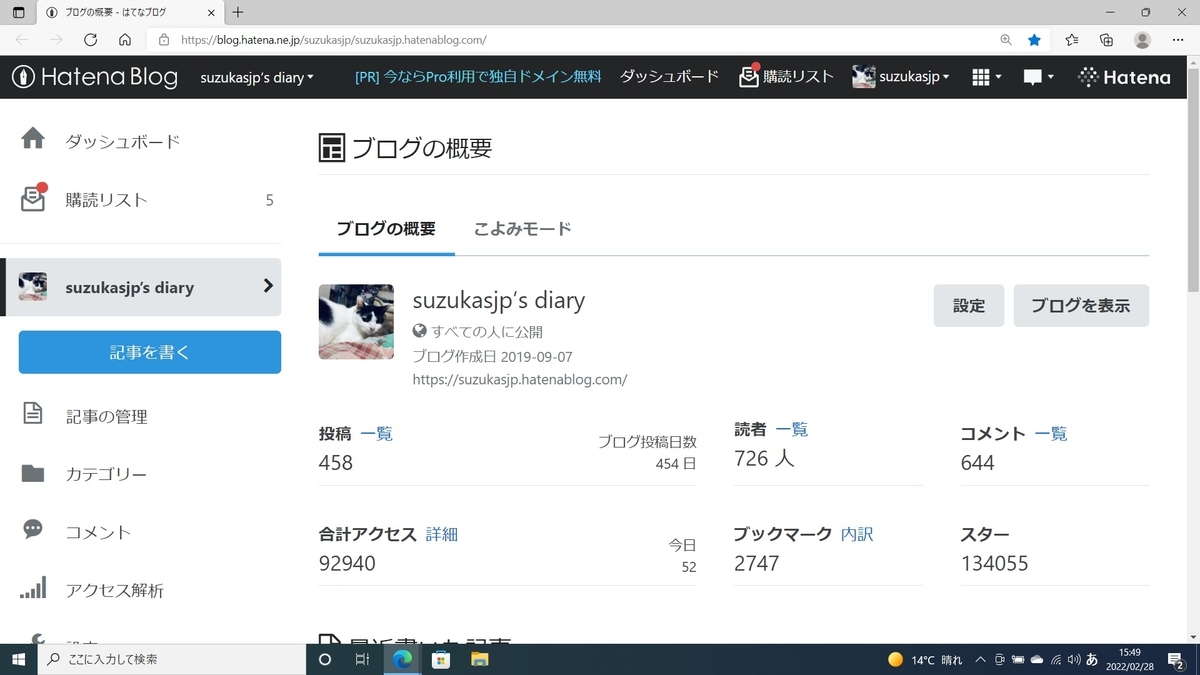Screen dimensions: 1200x675
Task: Open the notifications speech bubble dropdown
Action: 1038,77
